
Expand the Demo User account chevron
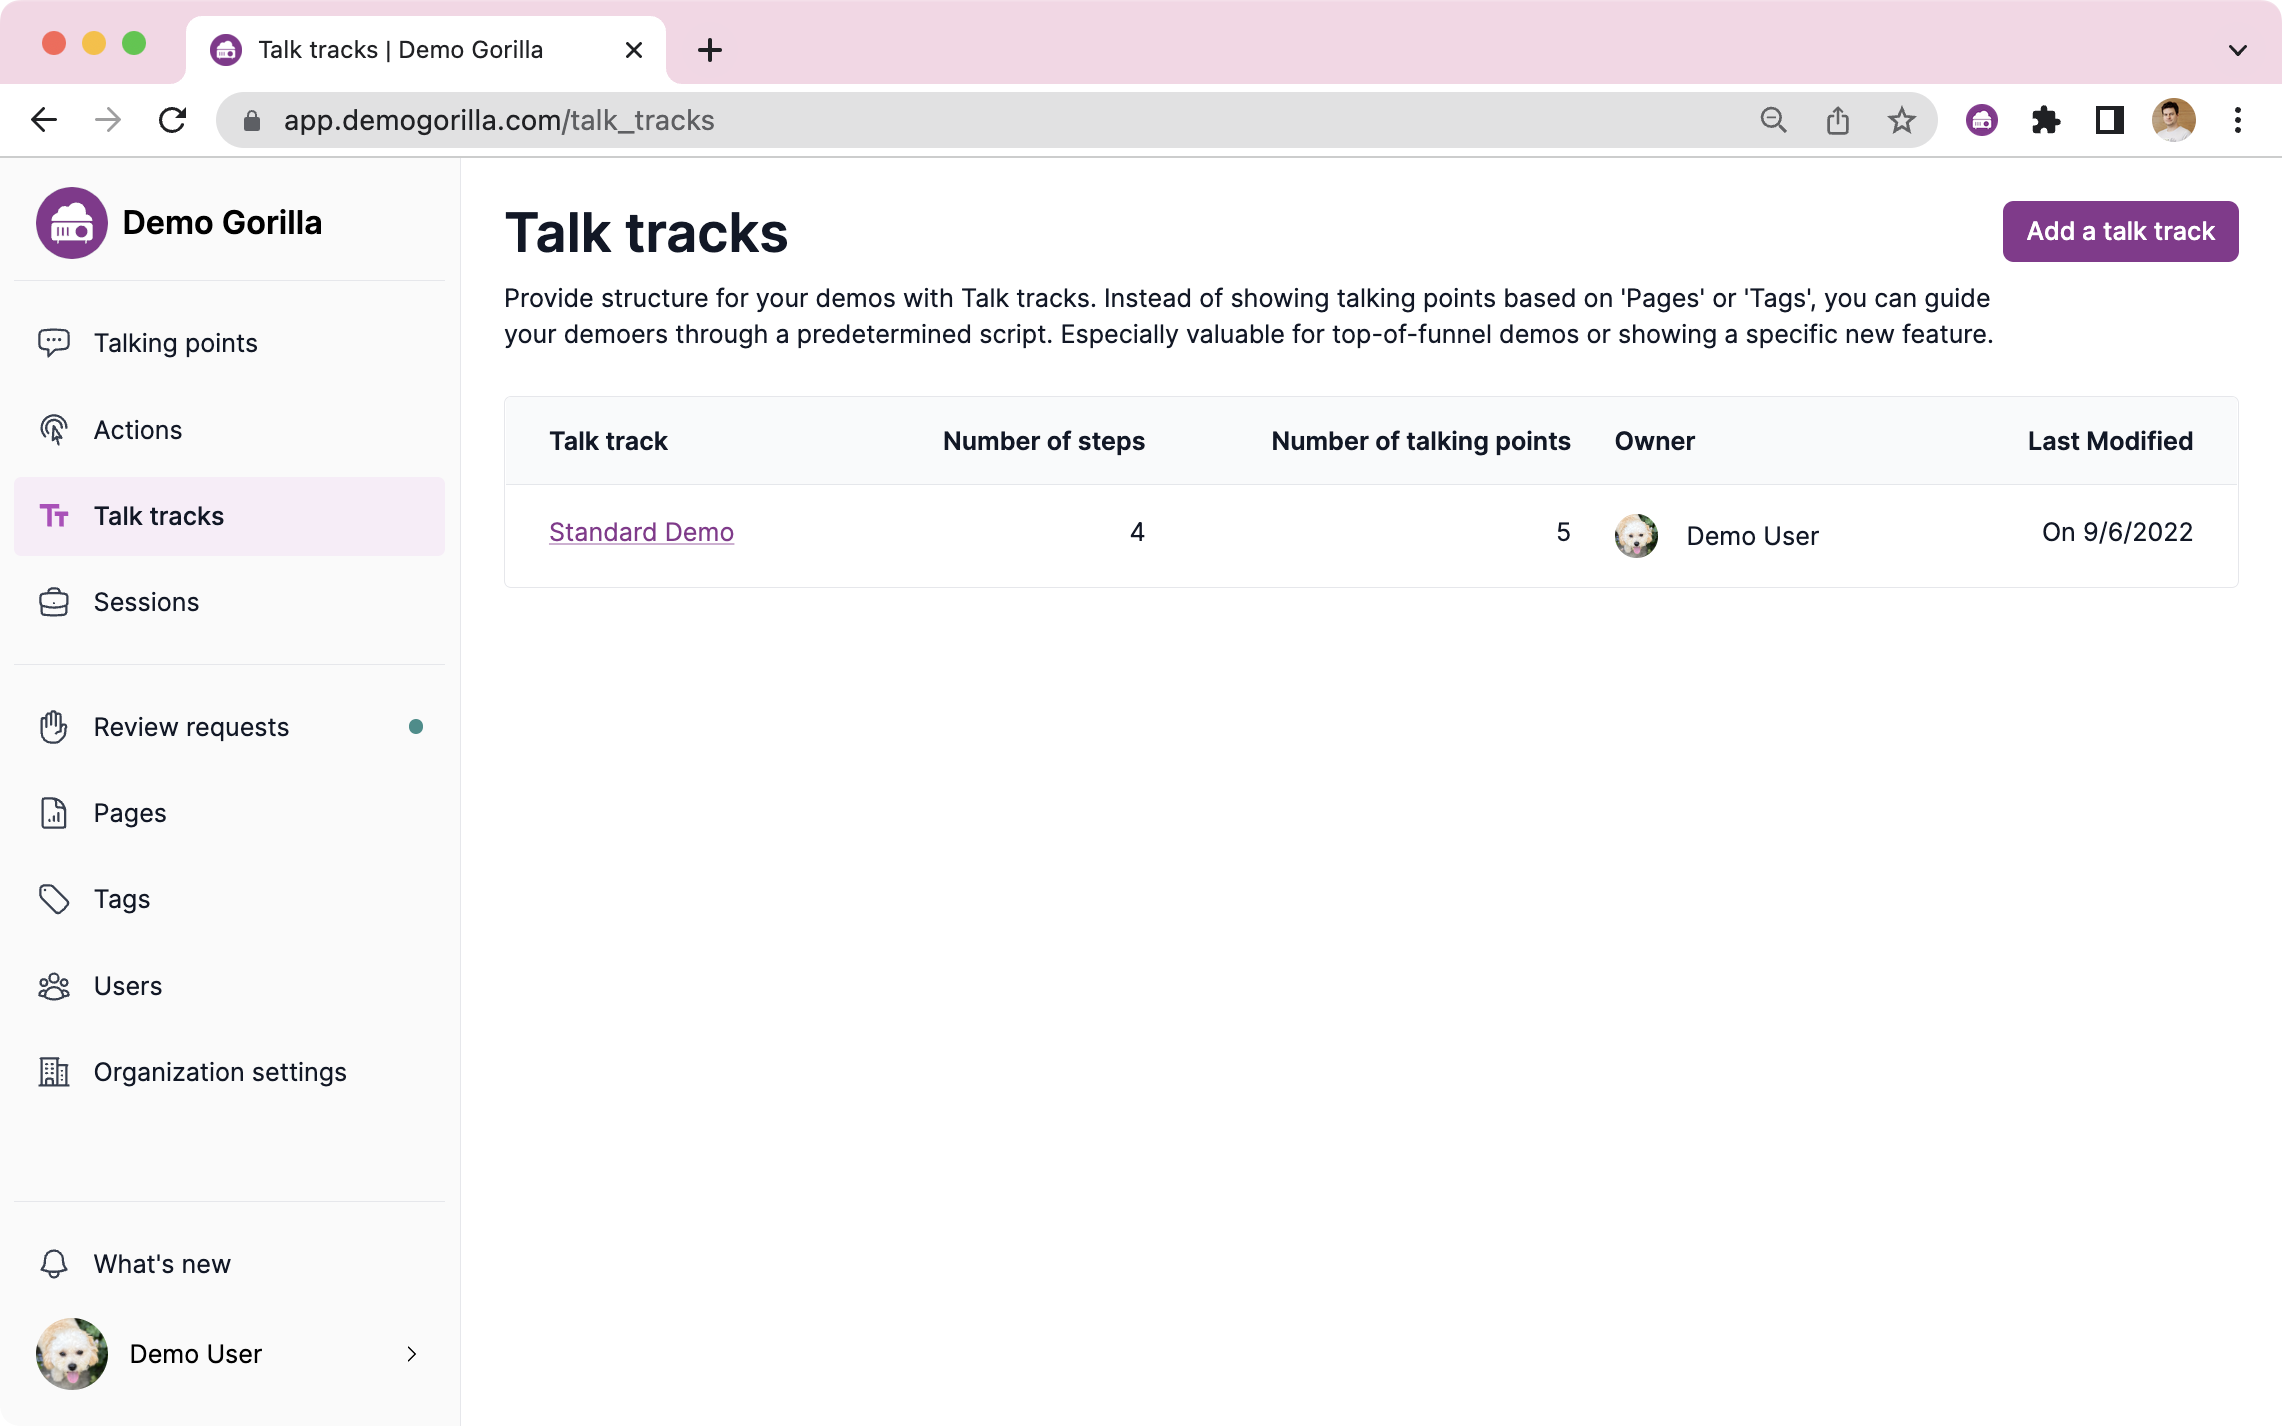[411, 1354]
